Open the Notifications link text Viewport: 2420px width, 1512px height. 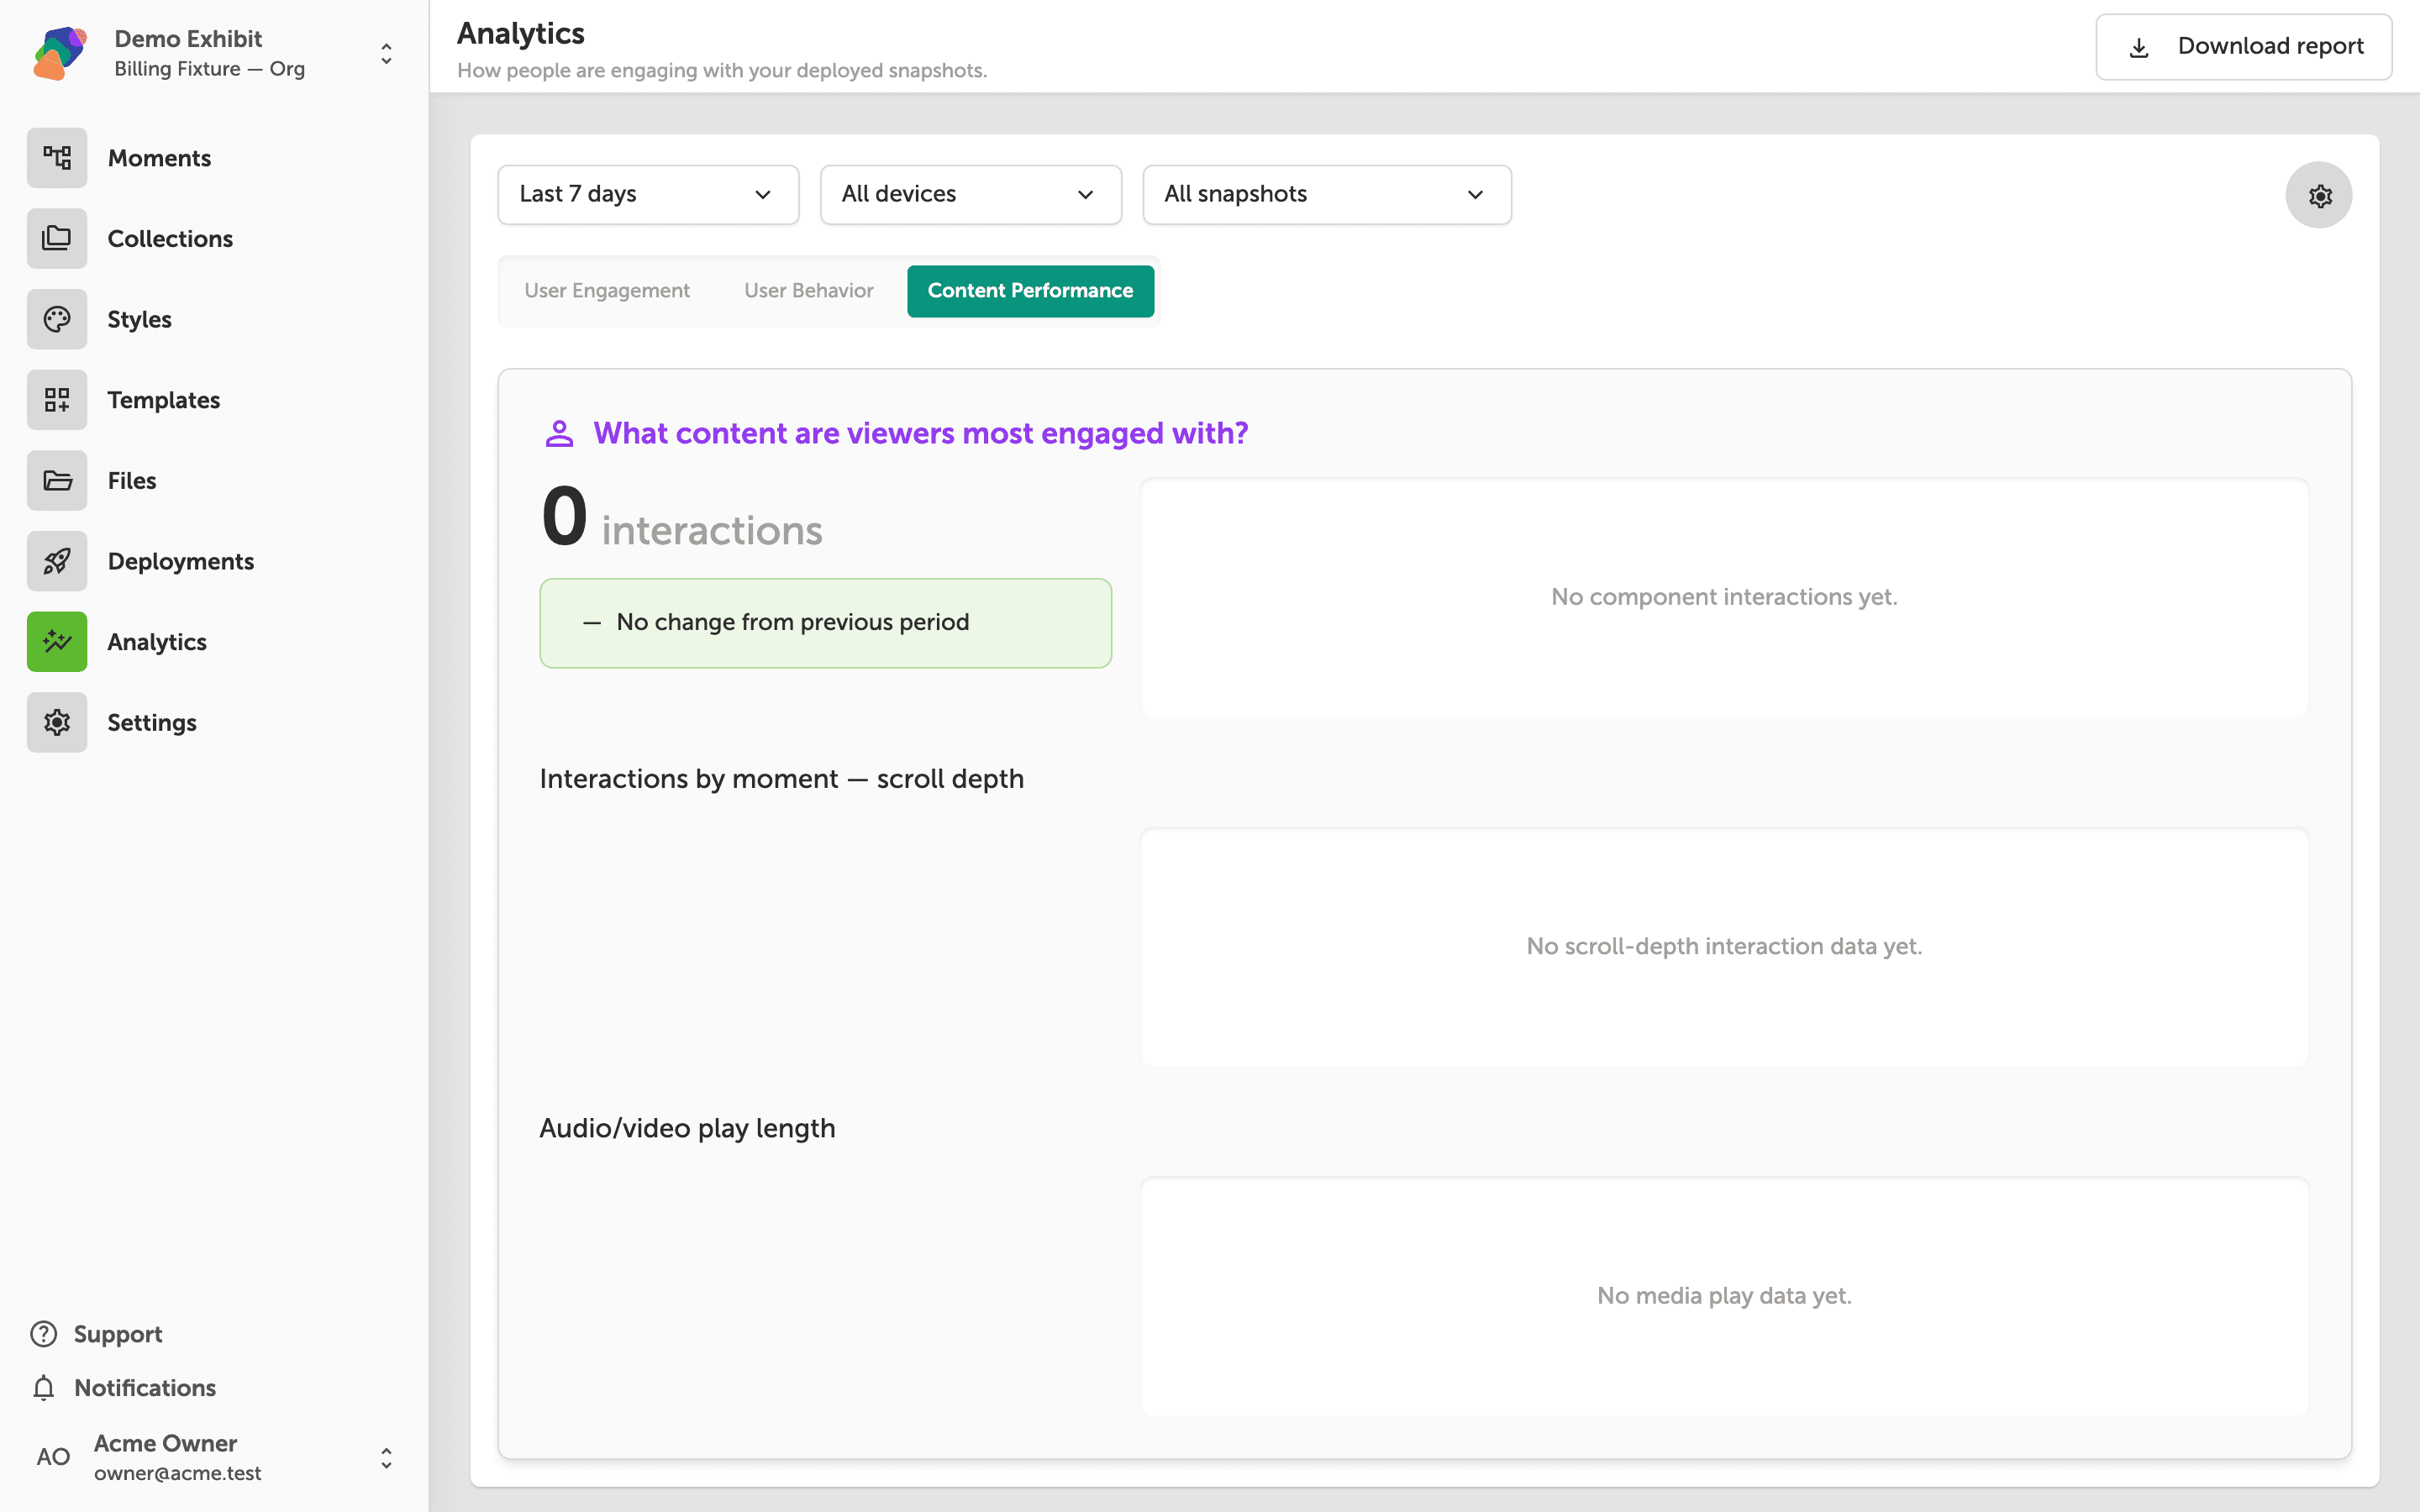click(145, 1388)
